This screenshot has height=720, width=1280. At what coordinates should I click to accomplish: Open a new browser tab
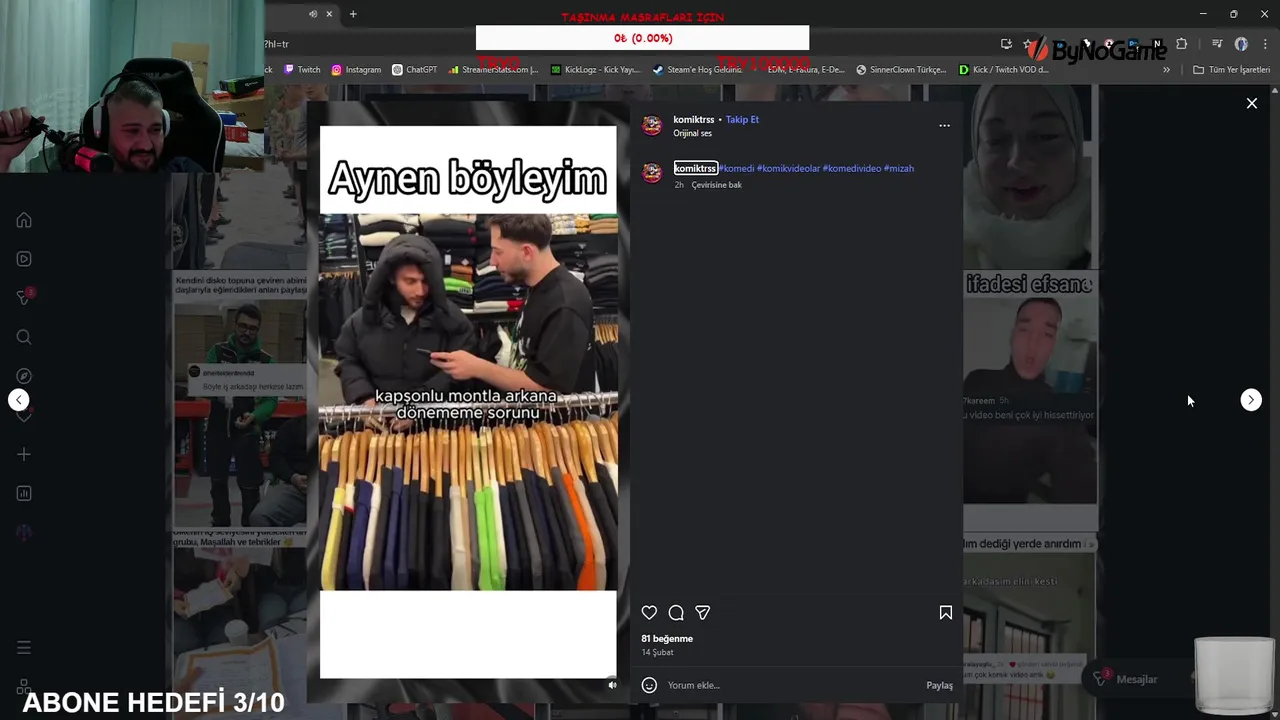click(353, 14)
